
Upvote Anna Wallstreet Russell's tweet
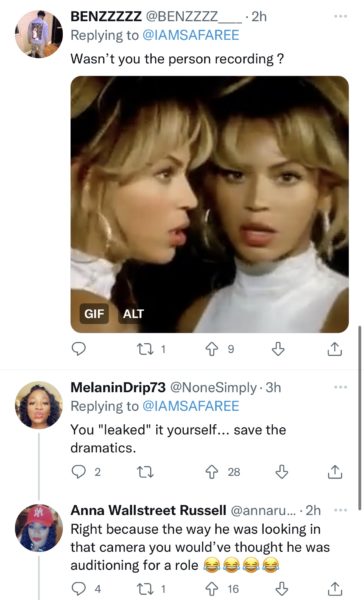pos(212,589)
